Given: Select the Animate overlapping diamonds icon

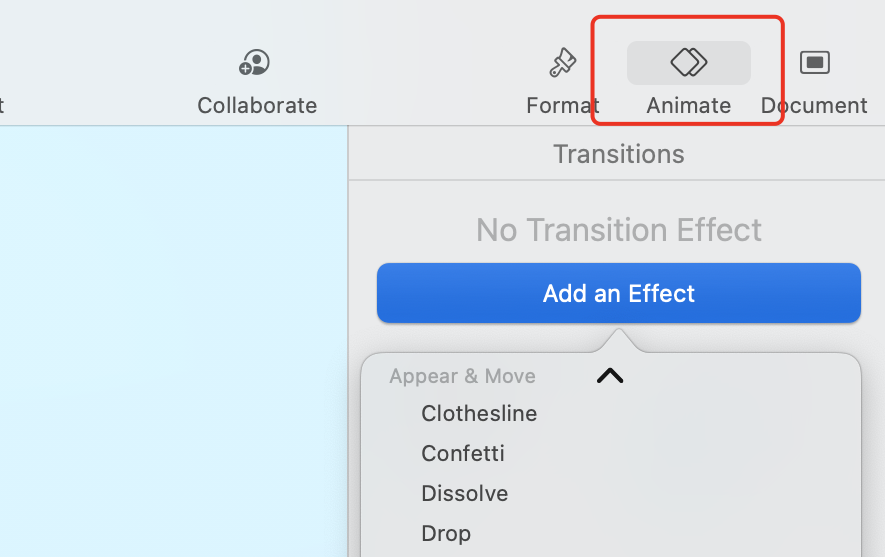Looking at the screenshot, I should pyautogui.click(x=689, y=62).
